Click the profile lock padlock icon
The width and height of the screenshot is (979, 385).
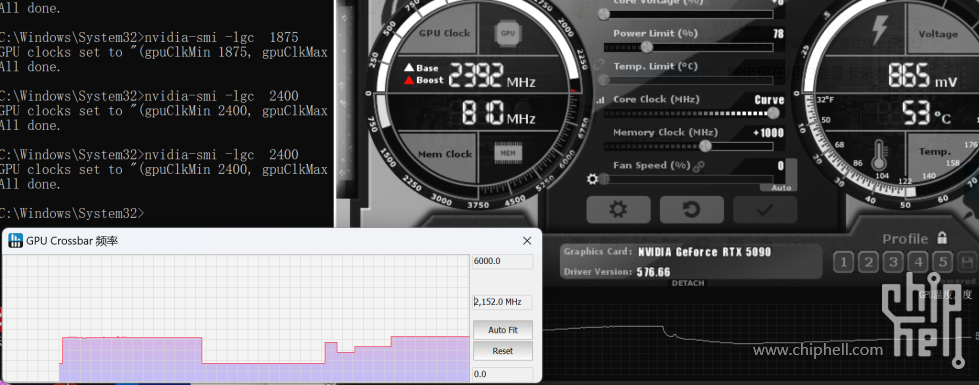tap(942, 238)
